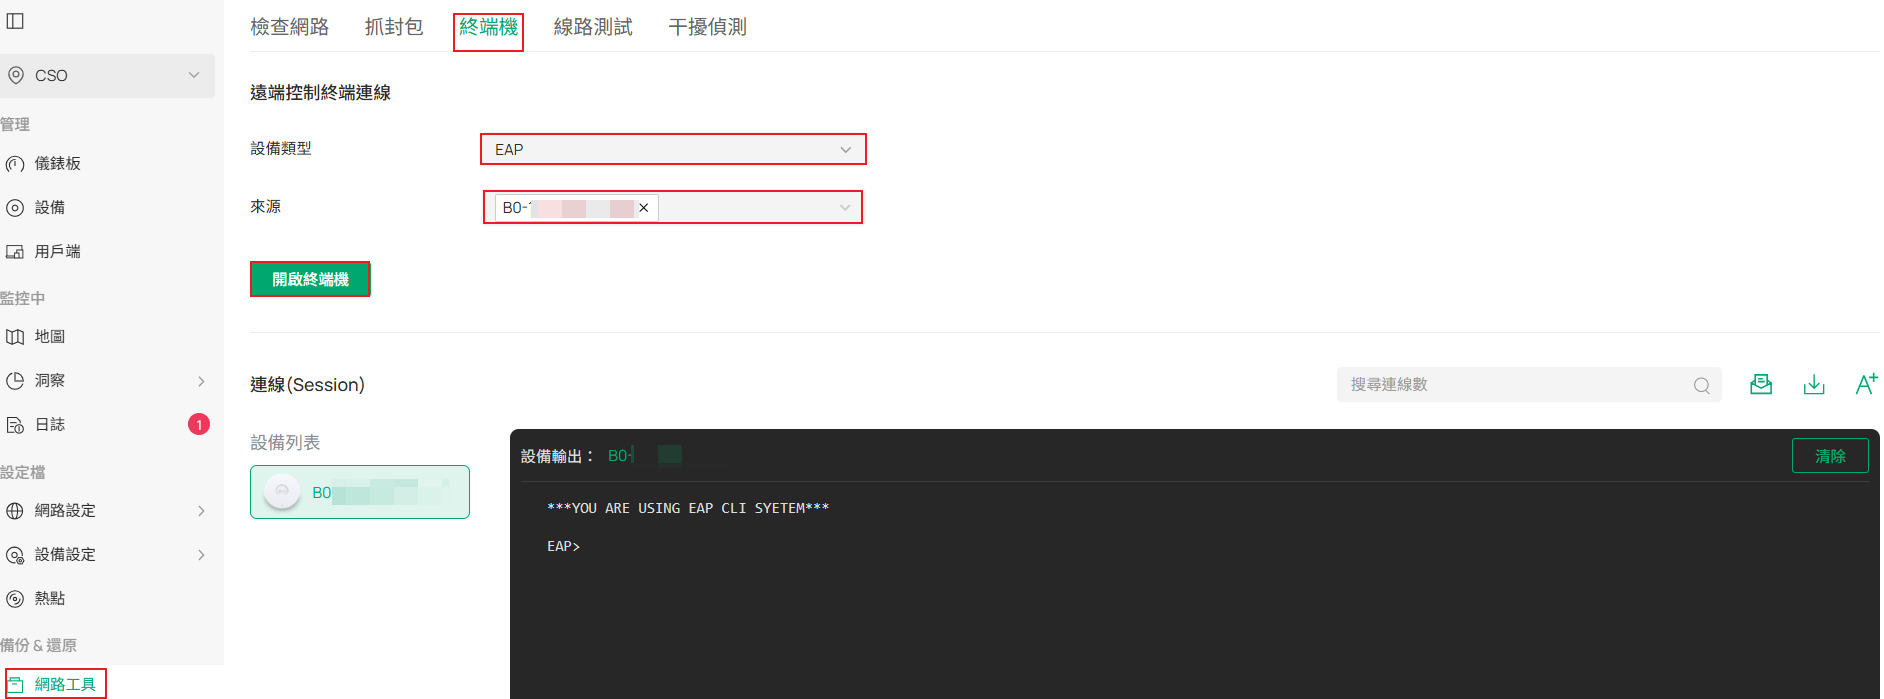
Task: Switch to the 抓封包 tab
Action: pyautogui.click(x=394, y=27)
